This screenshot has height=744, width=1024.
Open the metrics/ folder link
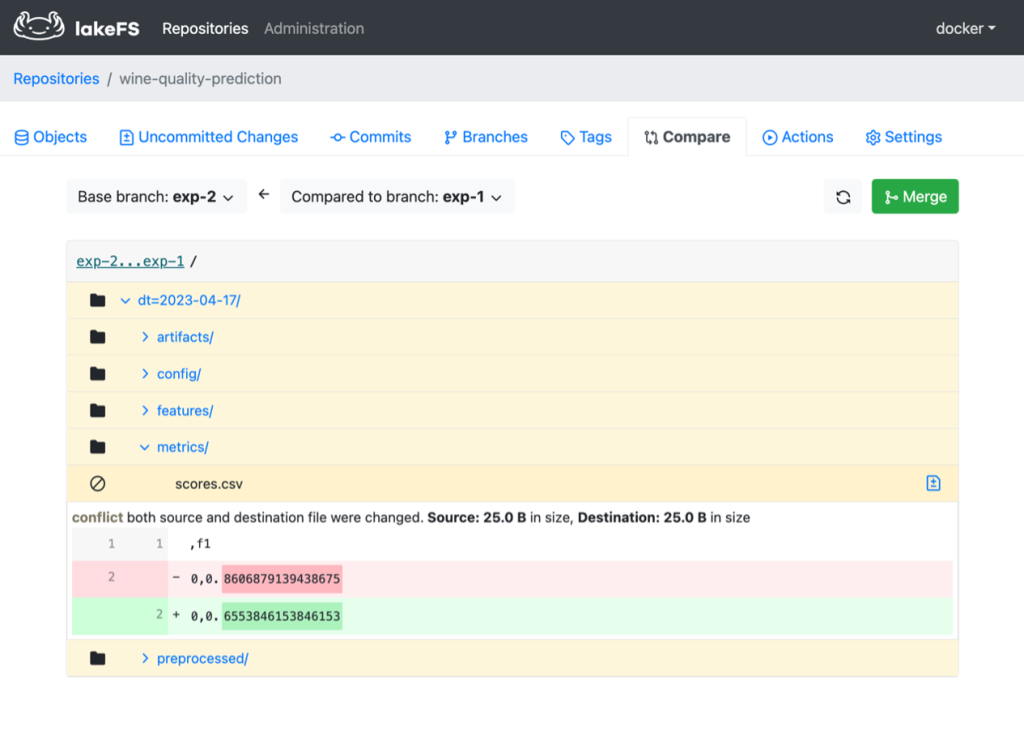[183, 447]
